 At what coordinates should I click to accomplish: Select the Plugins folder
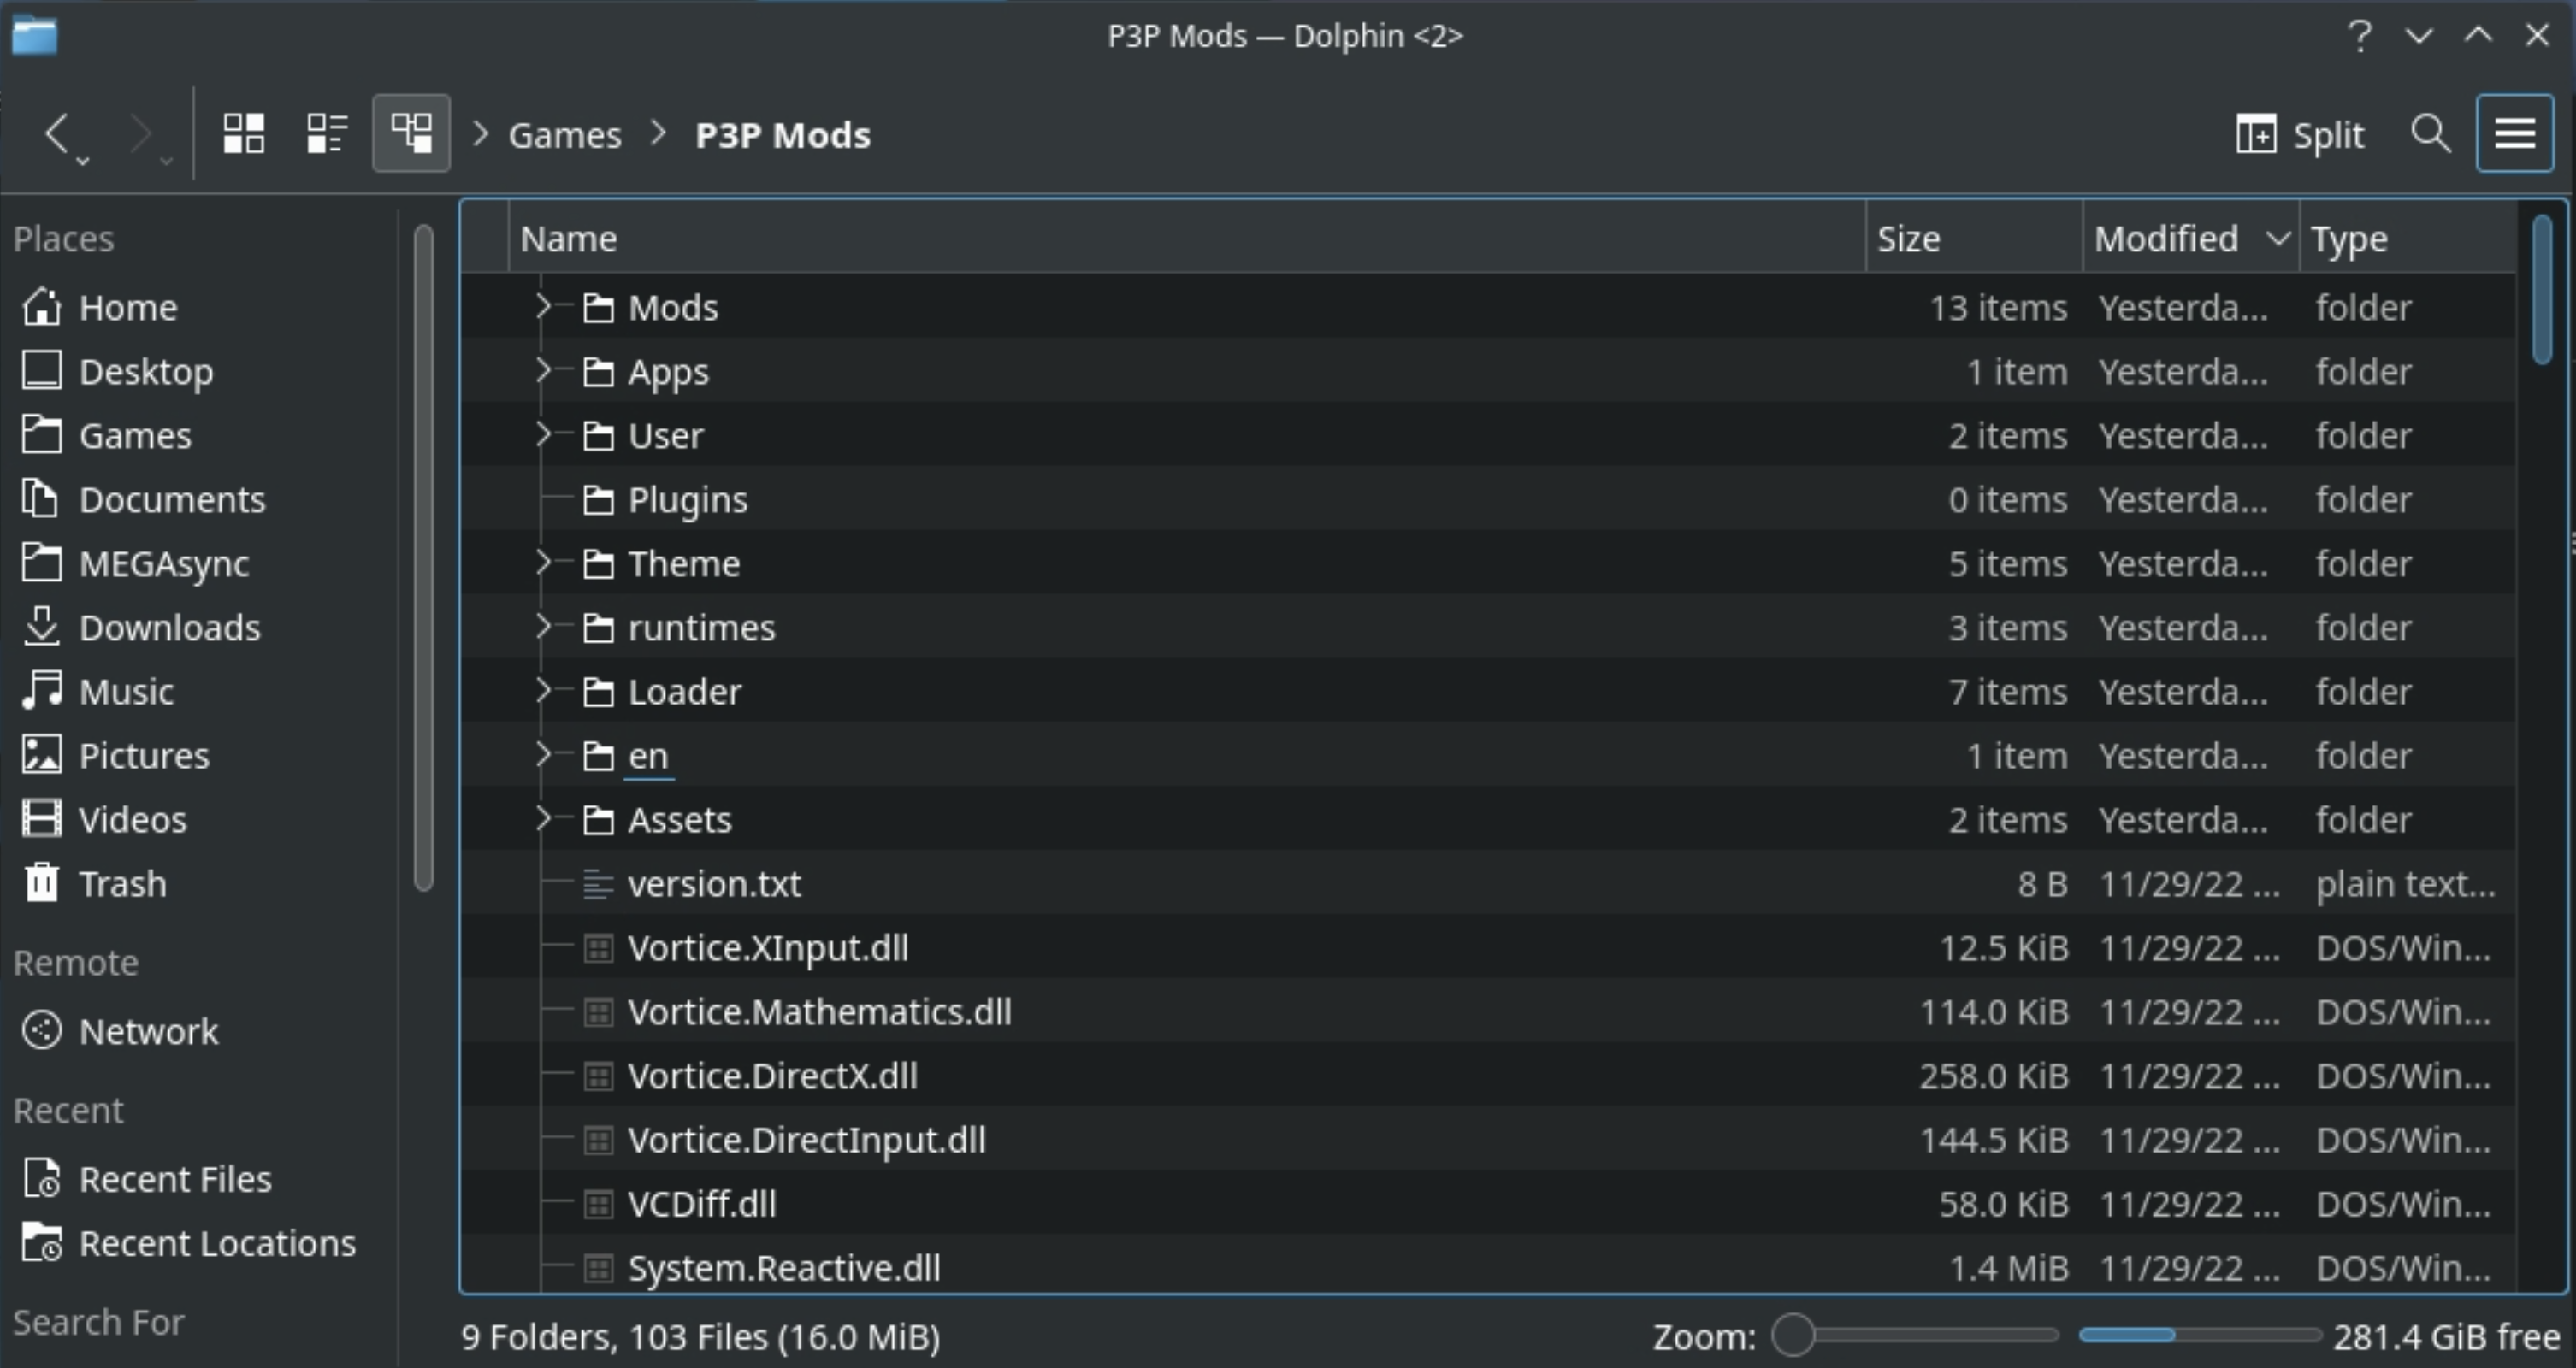click(688, 499)
